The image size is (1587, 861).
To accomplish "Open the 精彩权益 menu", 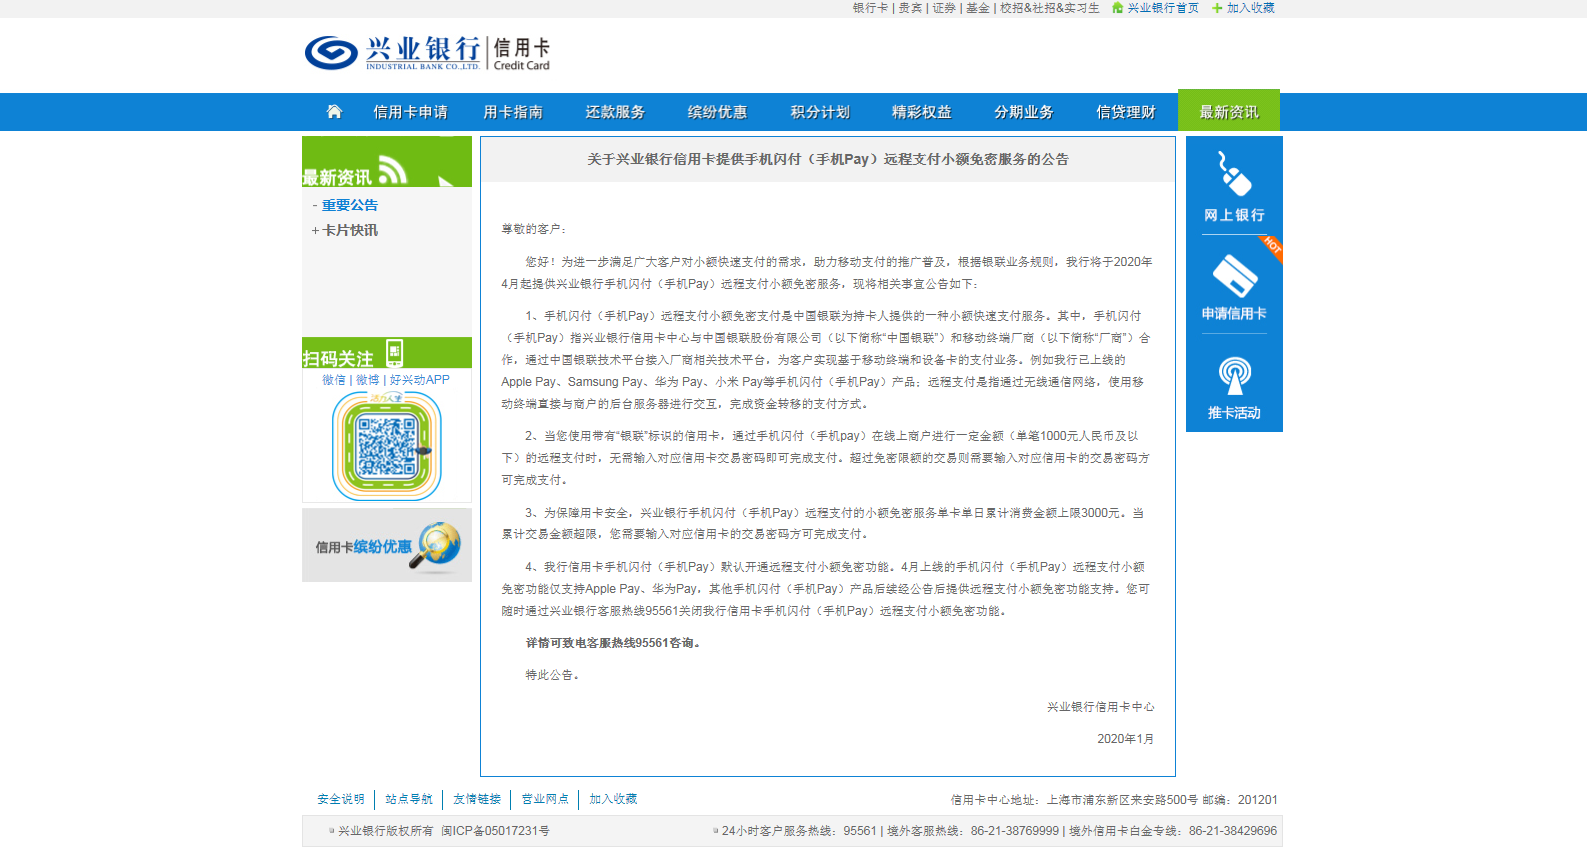I will pyautogui.click(x=922, y=112).
